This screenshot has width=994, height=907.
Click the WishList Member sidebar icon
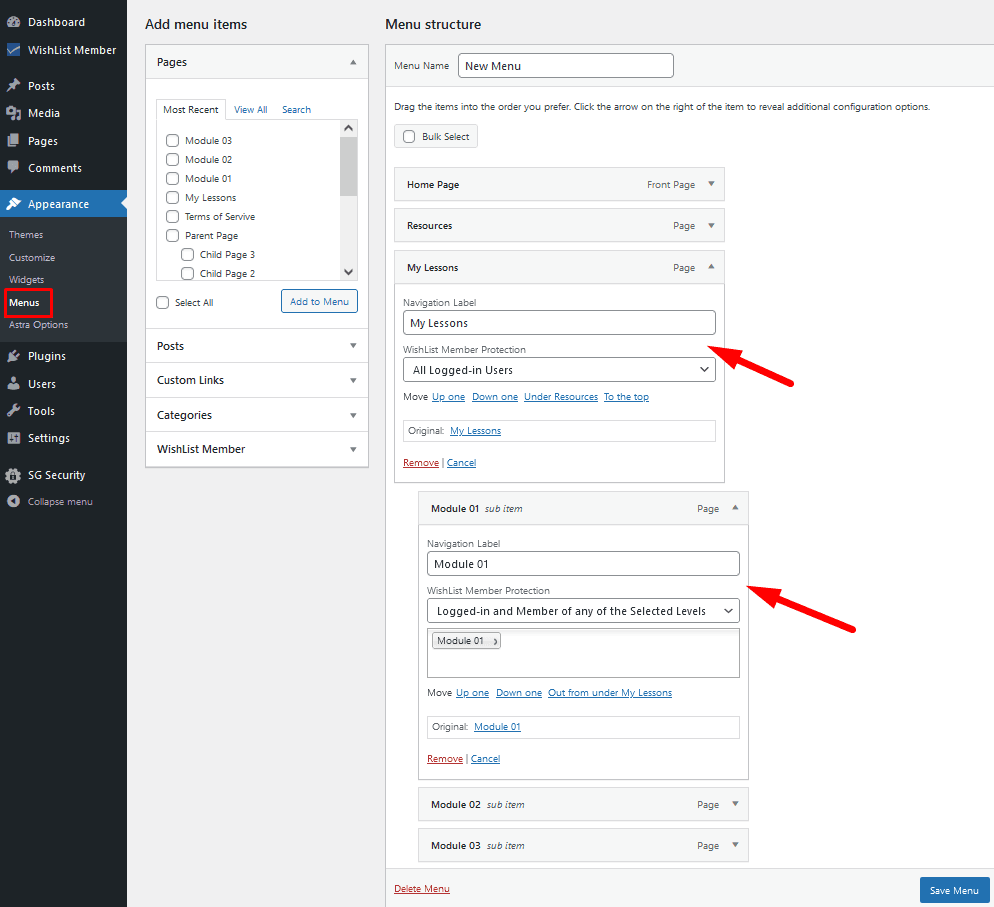[13, 49]
